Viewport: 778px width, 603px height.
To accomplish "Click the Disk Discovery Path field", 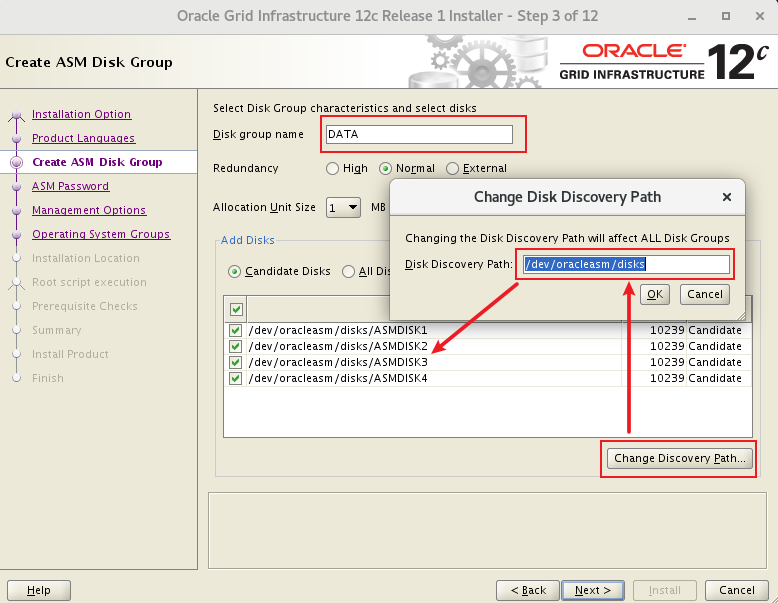I will [627, 264].
